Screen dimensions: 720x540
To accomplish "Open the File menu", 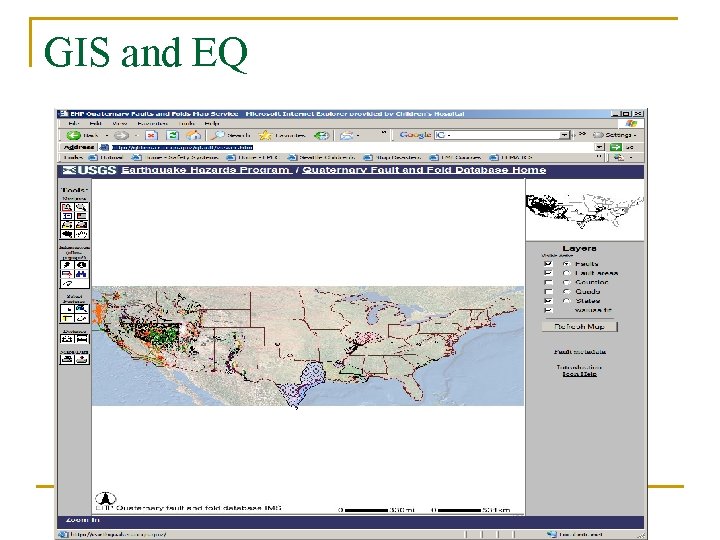I will coord(73,124).
